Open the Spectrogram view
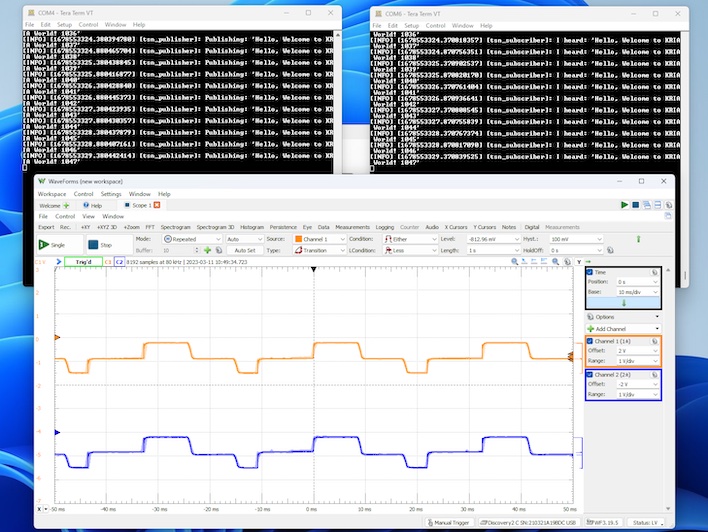 click(x=176, y=227)
